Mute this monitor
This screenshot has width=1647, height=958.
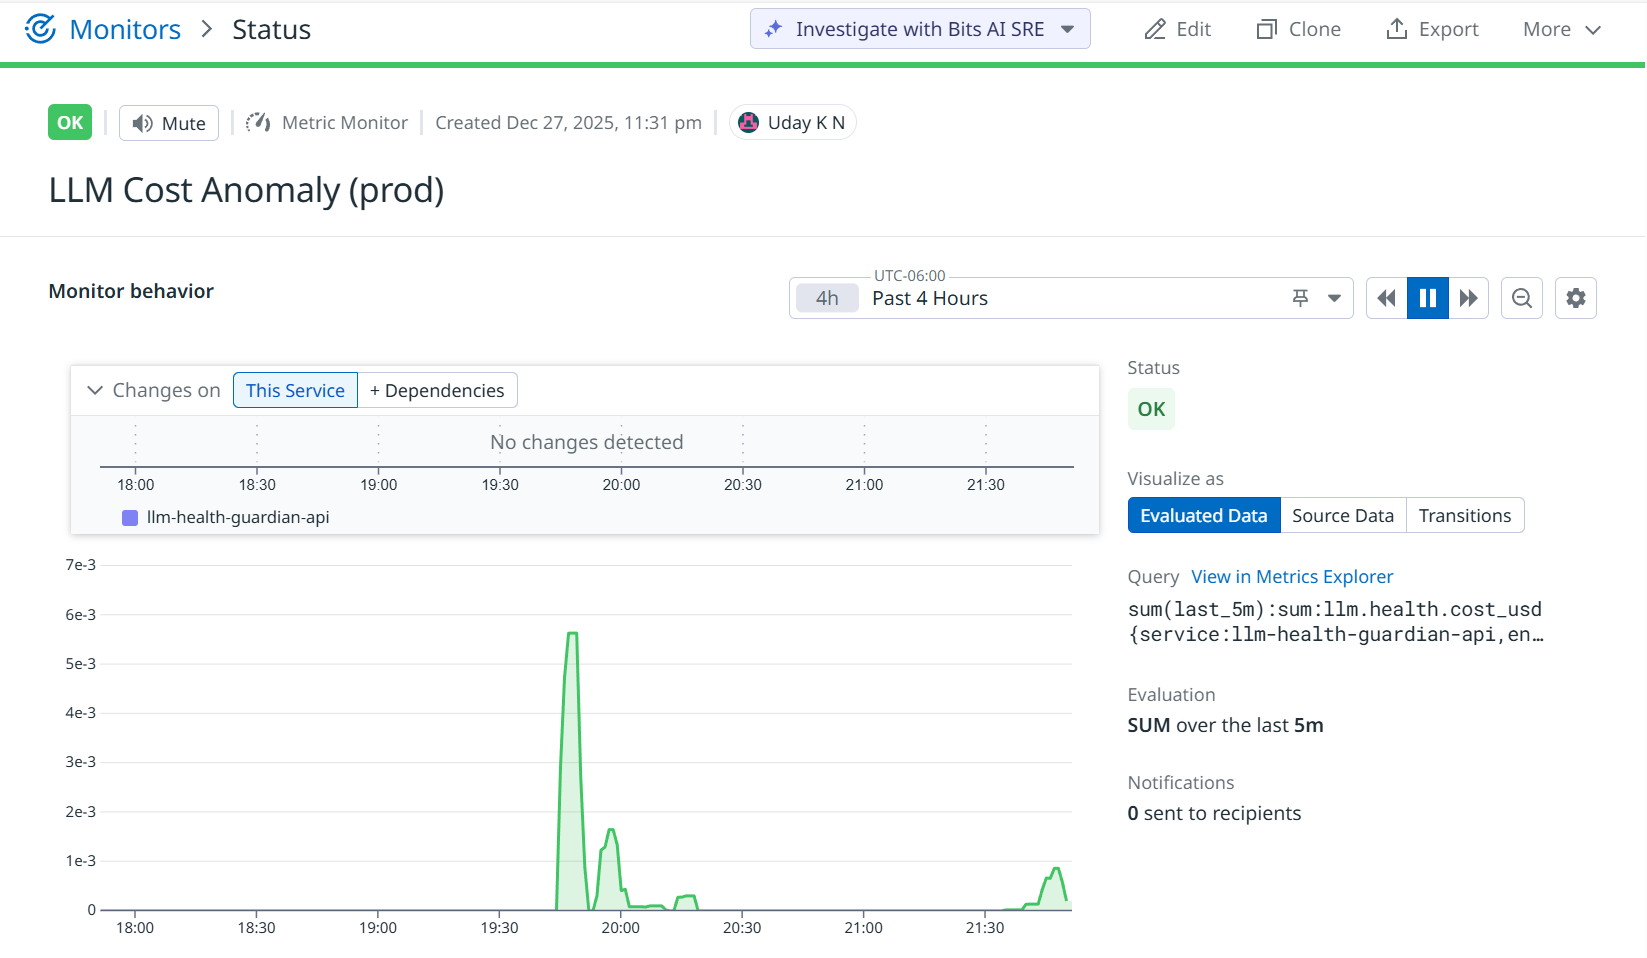click(169, 123)
